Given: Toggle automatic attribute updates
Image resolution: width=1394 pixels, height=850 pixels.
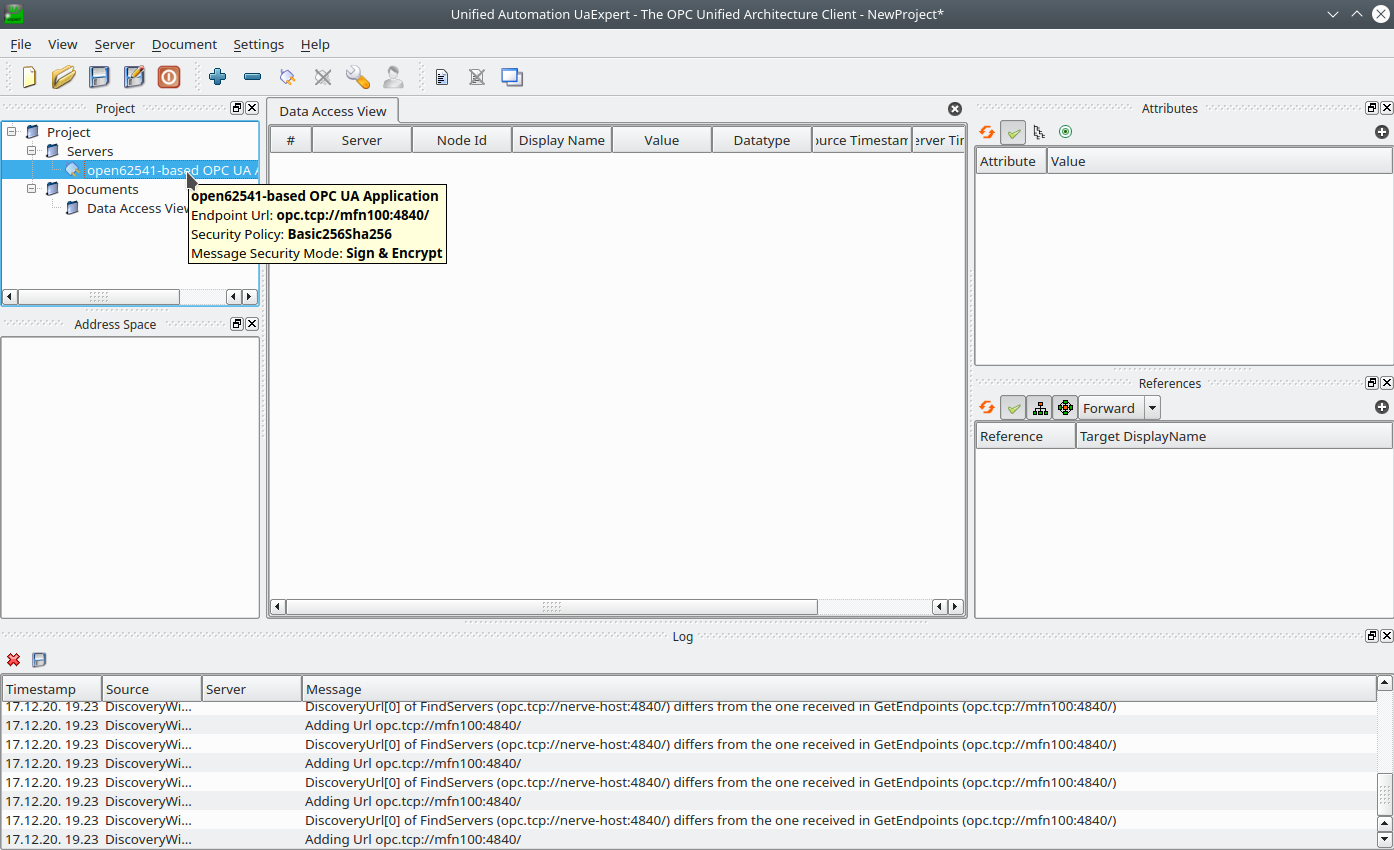Looking at the screenshot, I should click(x=1013, y=131).
